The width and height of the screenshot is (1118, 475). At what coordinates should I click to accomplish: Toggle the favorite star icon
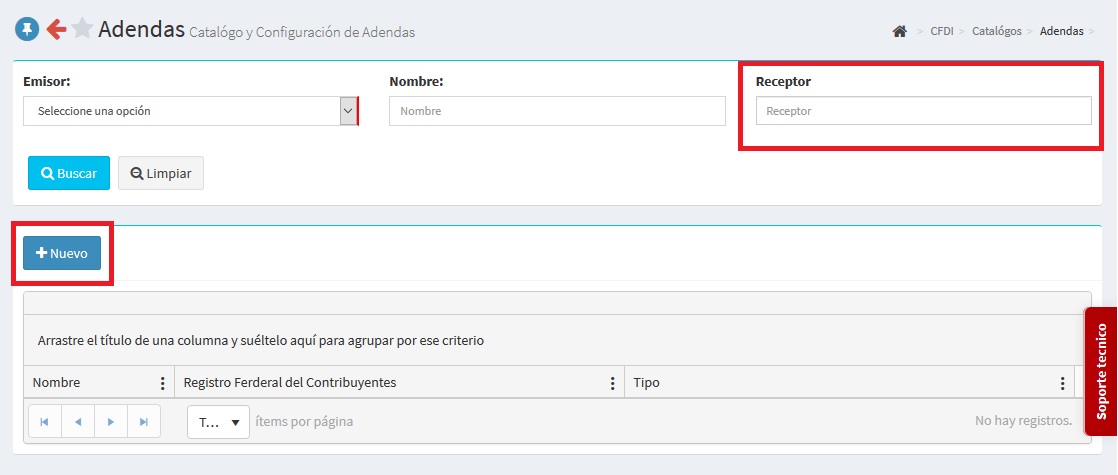(x=83, y=30)
